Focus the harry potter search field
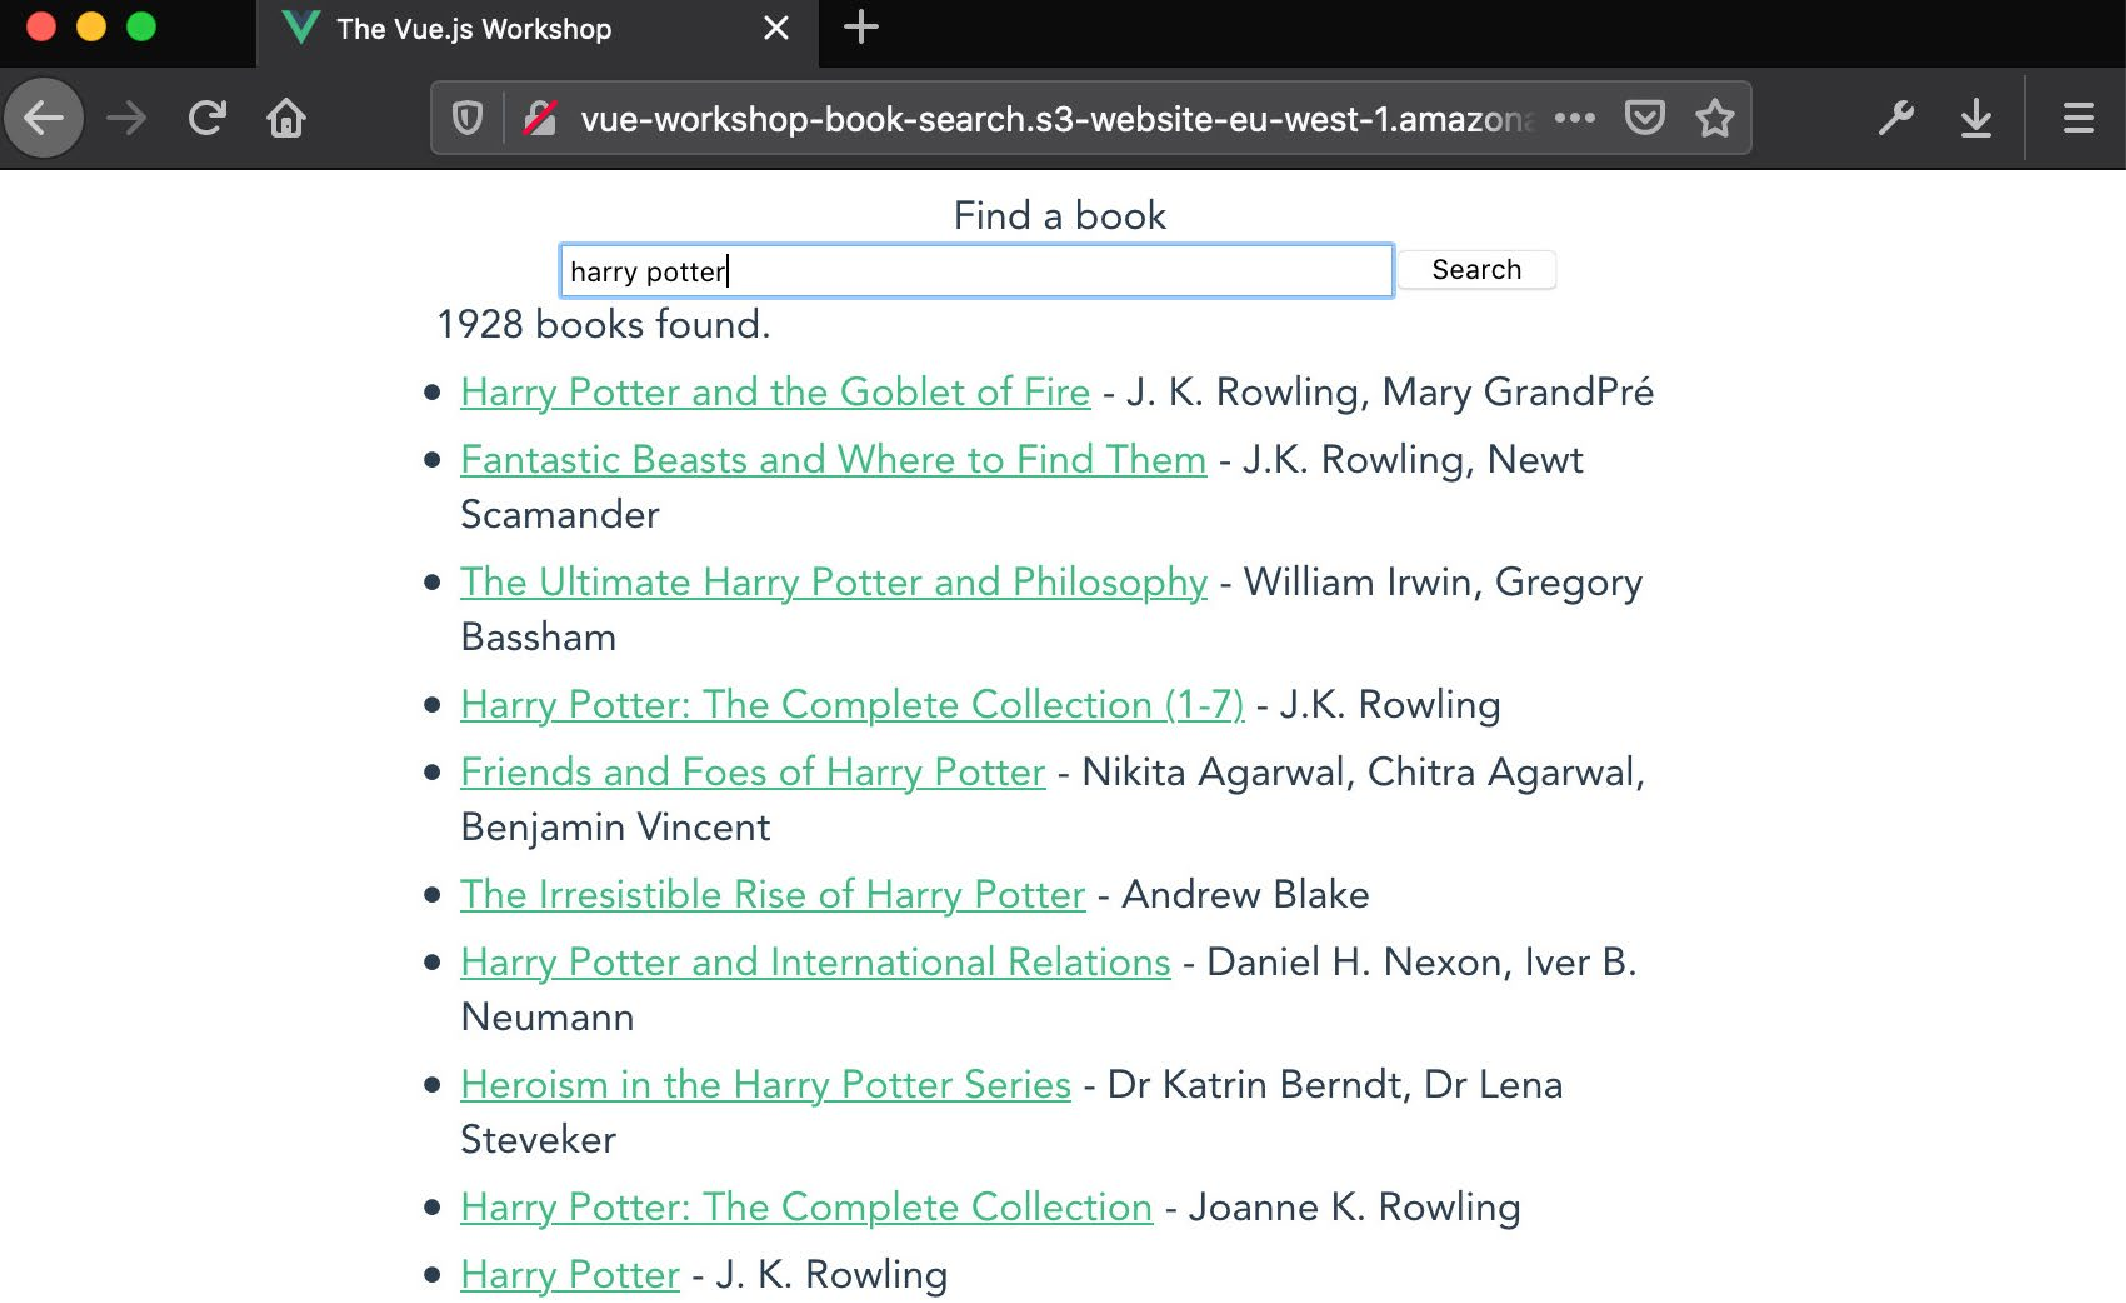Image resolution: width=2126 pixels, height=1303 pixels. click(977, 271)
